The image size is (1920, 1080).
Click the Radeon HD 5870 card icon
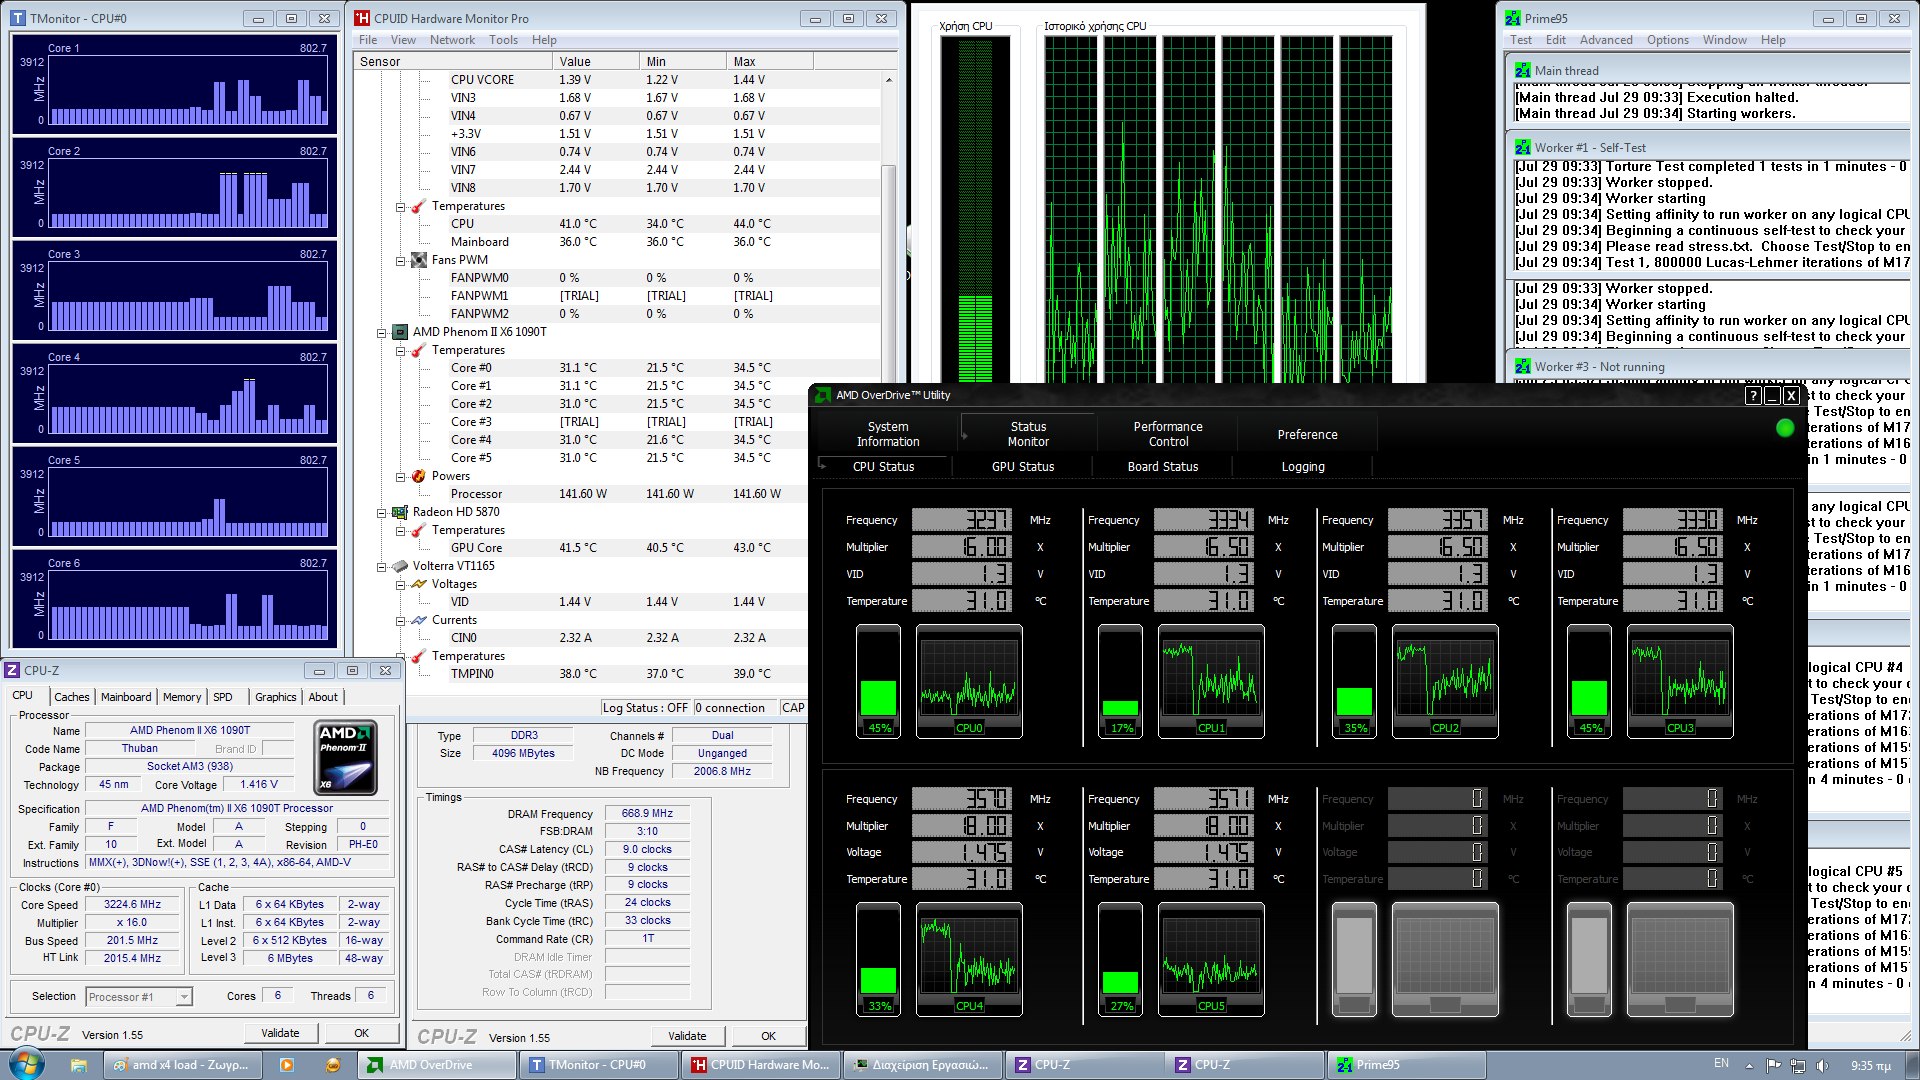pos(400,512)
